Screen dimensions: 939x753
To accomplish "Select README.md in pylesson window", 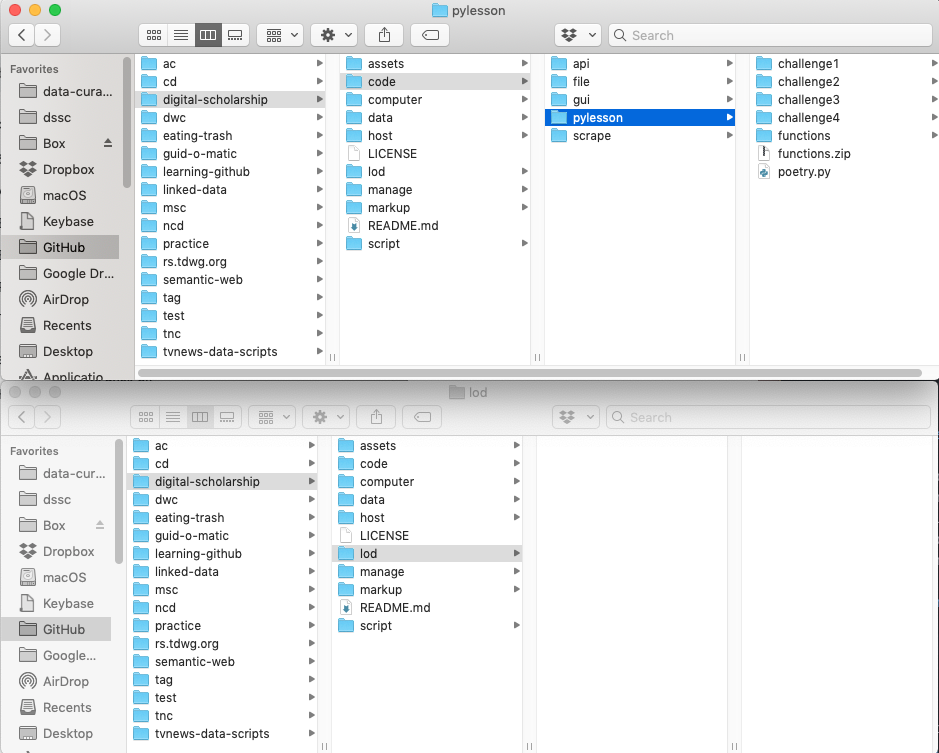I will coord(402,226).
